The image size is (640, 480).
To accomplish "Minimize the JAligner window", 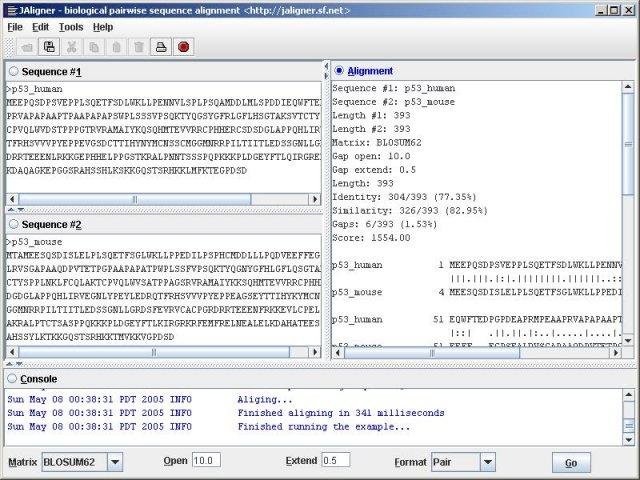I will 601,10.
